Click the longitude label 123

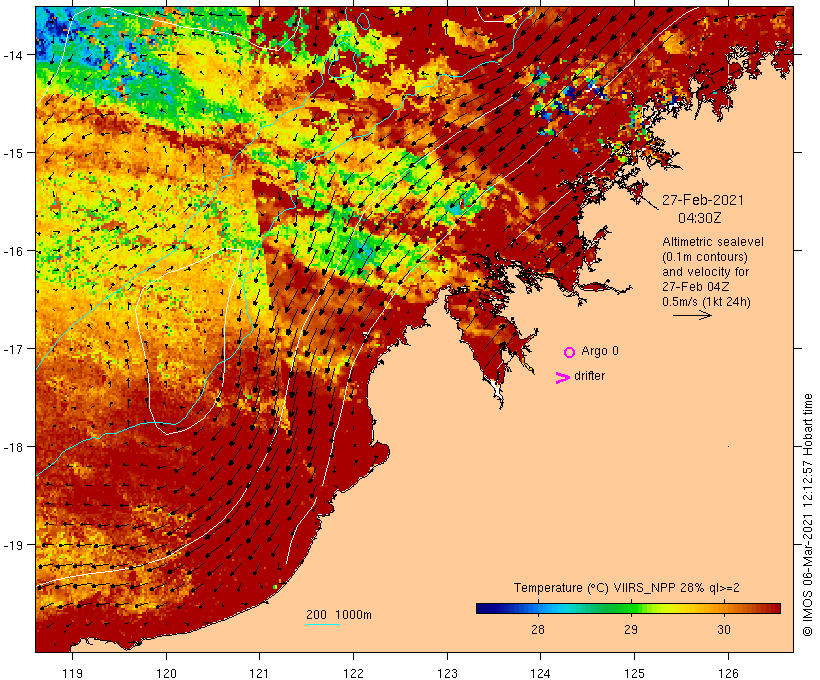pyautogui.click(x=447, y=673)
